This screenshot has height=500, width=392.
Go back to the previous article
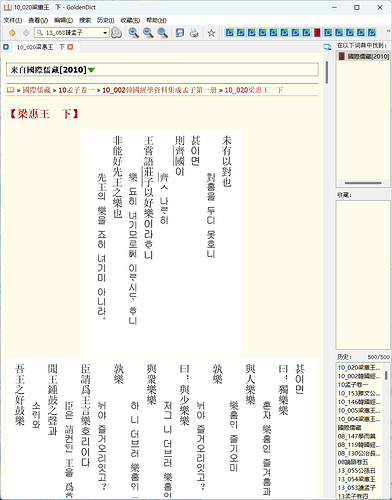point(12,33)
